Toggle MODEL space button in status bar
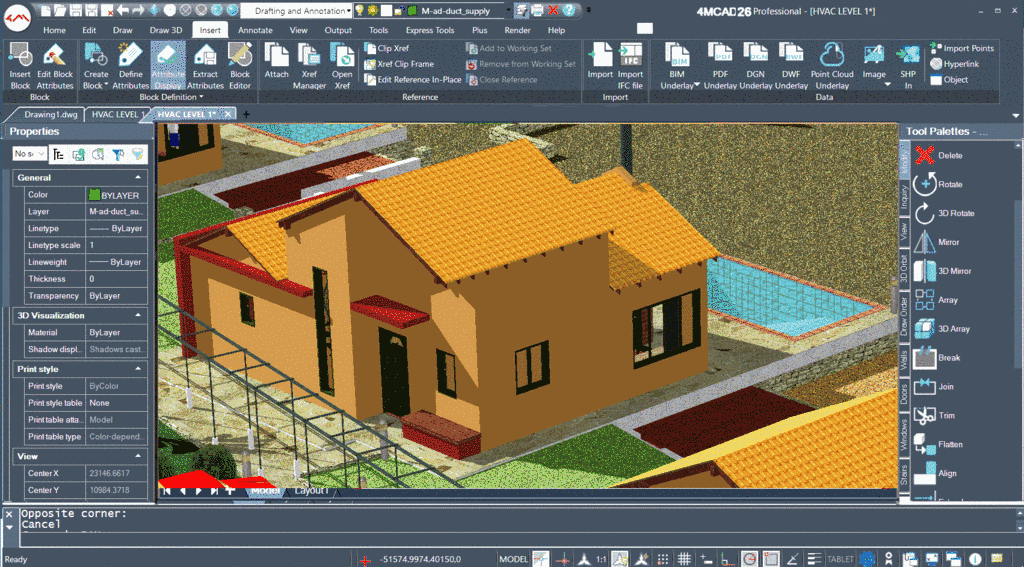Image resolution: width=1024 pixels, height=567 pixels. [x=513, y=559]
